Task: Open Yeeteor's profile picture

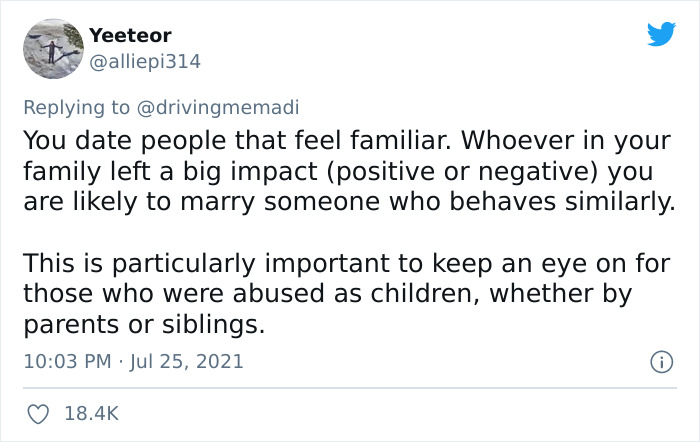Action: click(x=50, y=48)
